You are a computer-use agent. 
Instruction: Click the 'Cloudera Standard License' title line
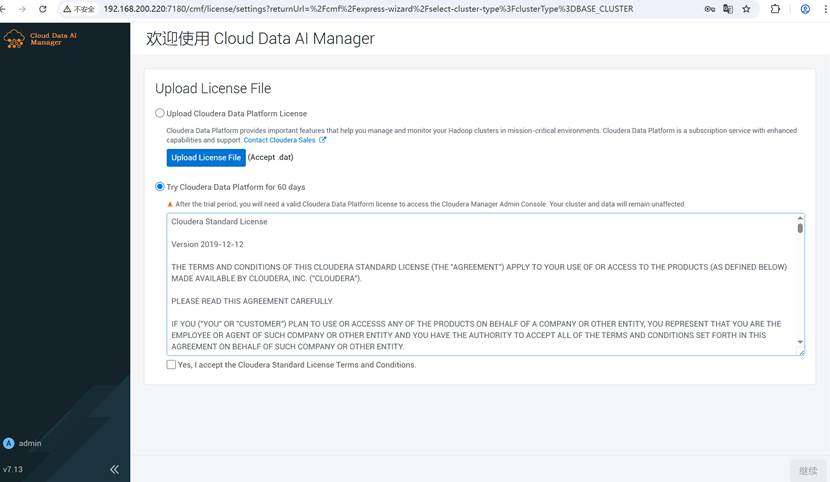[x=219, y=222]
